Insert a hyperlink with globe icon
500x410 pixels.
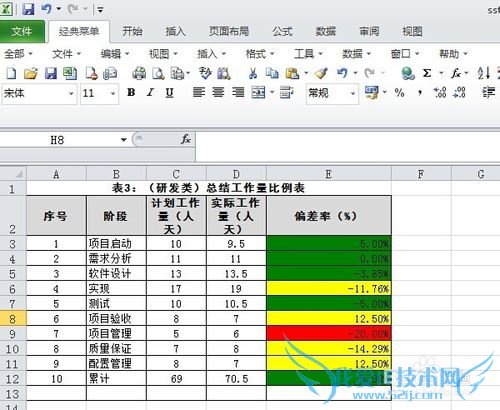click(x=408, y=73)
